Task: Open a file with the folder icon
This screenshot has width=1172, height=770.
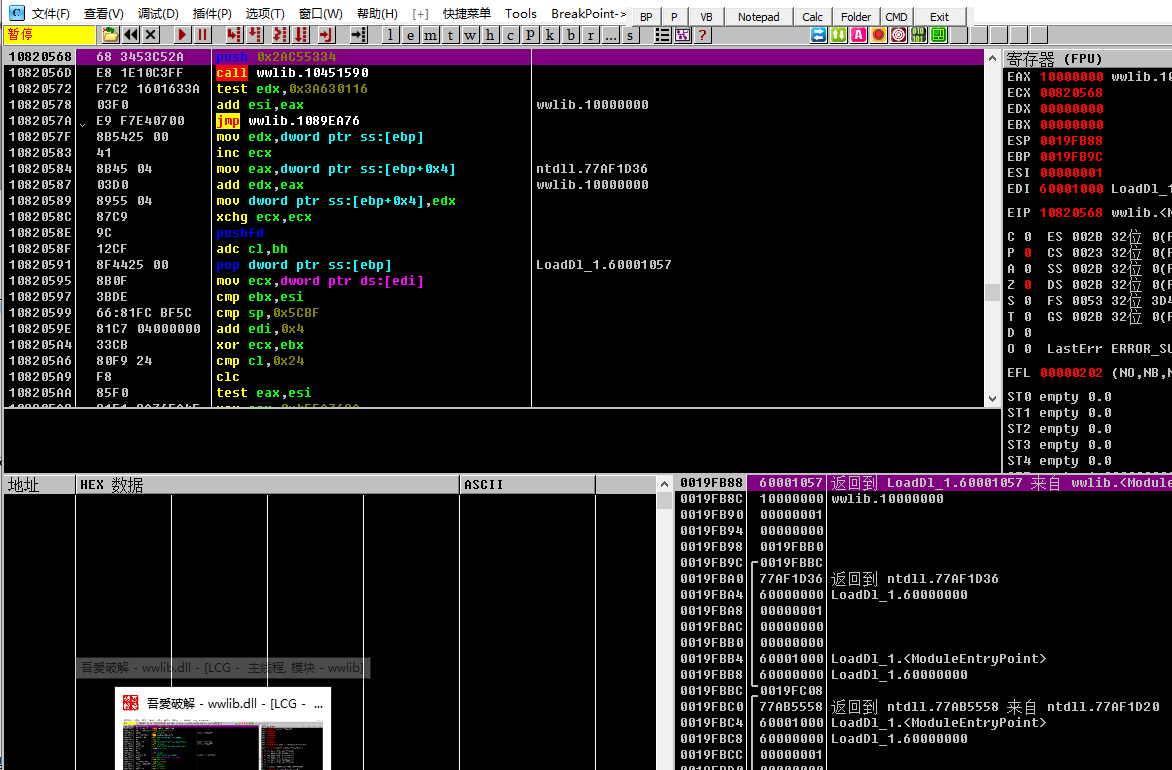Action: (111, 34)
